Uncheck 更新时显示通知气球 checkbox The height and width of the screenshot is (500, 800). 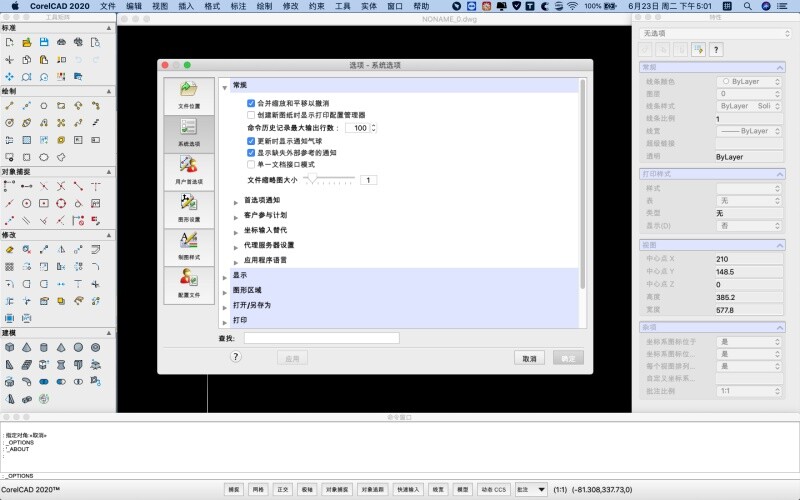(x=251, y=141)
